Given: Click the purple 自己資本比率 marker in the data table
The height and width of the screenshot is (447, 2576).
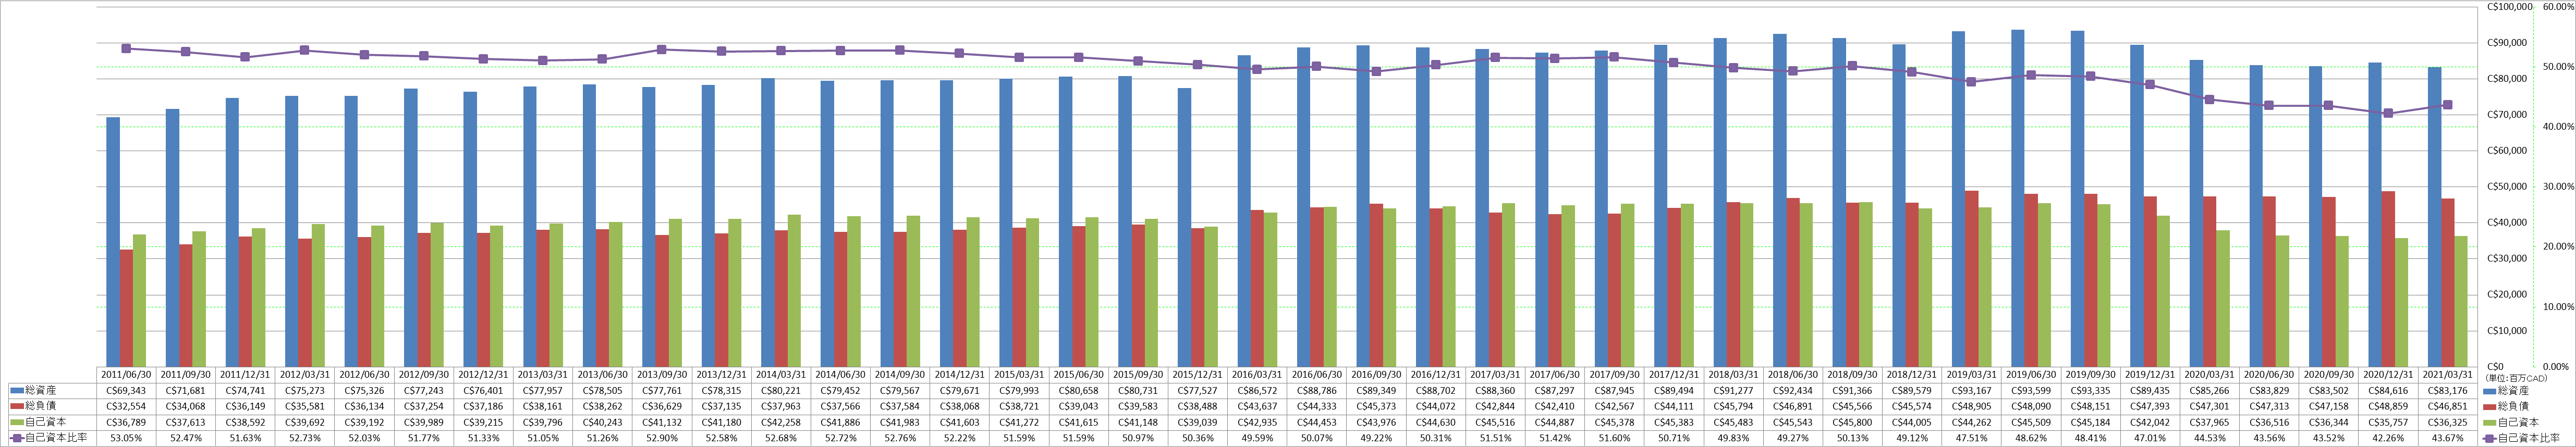Looking at the screenshot, I should click(x=16, y=438).
